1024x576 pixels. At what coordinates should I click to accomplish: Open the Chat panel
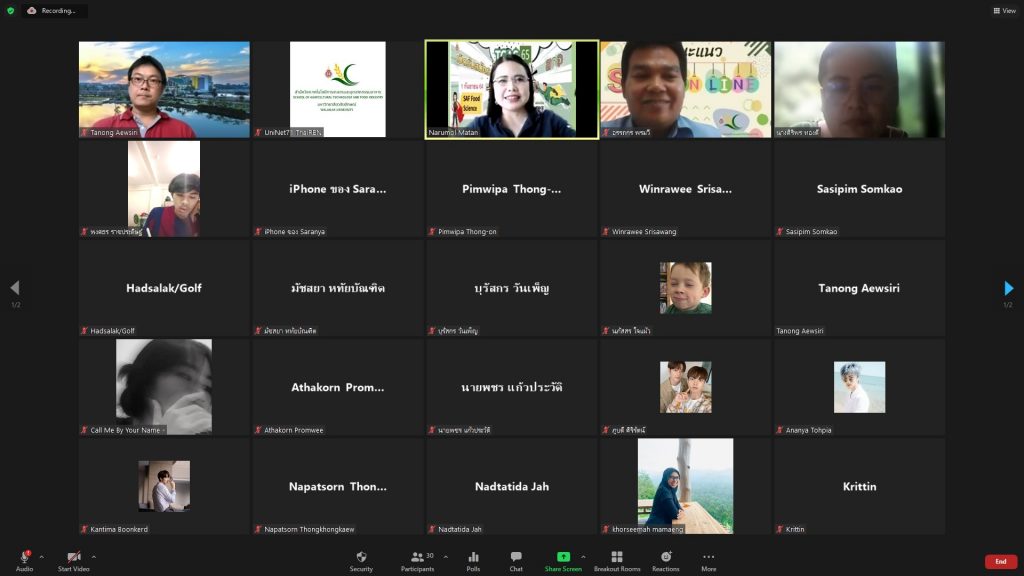(516, 560)
